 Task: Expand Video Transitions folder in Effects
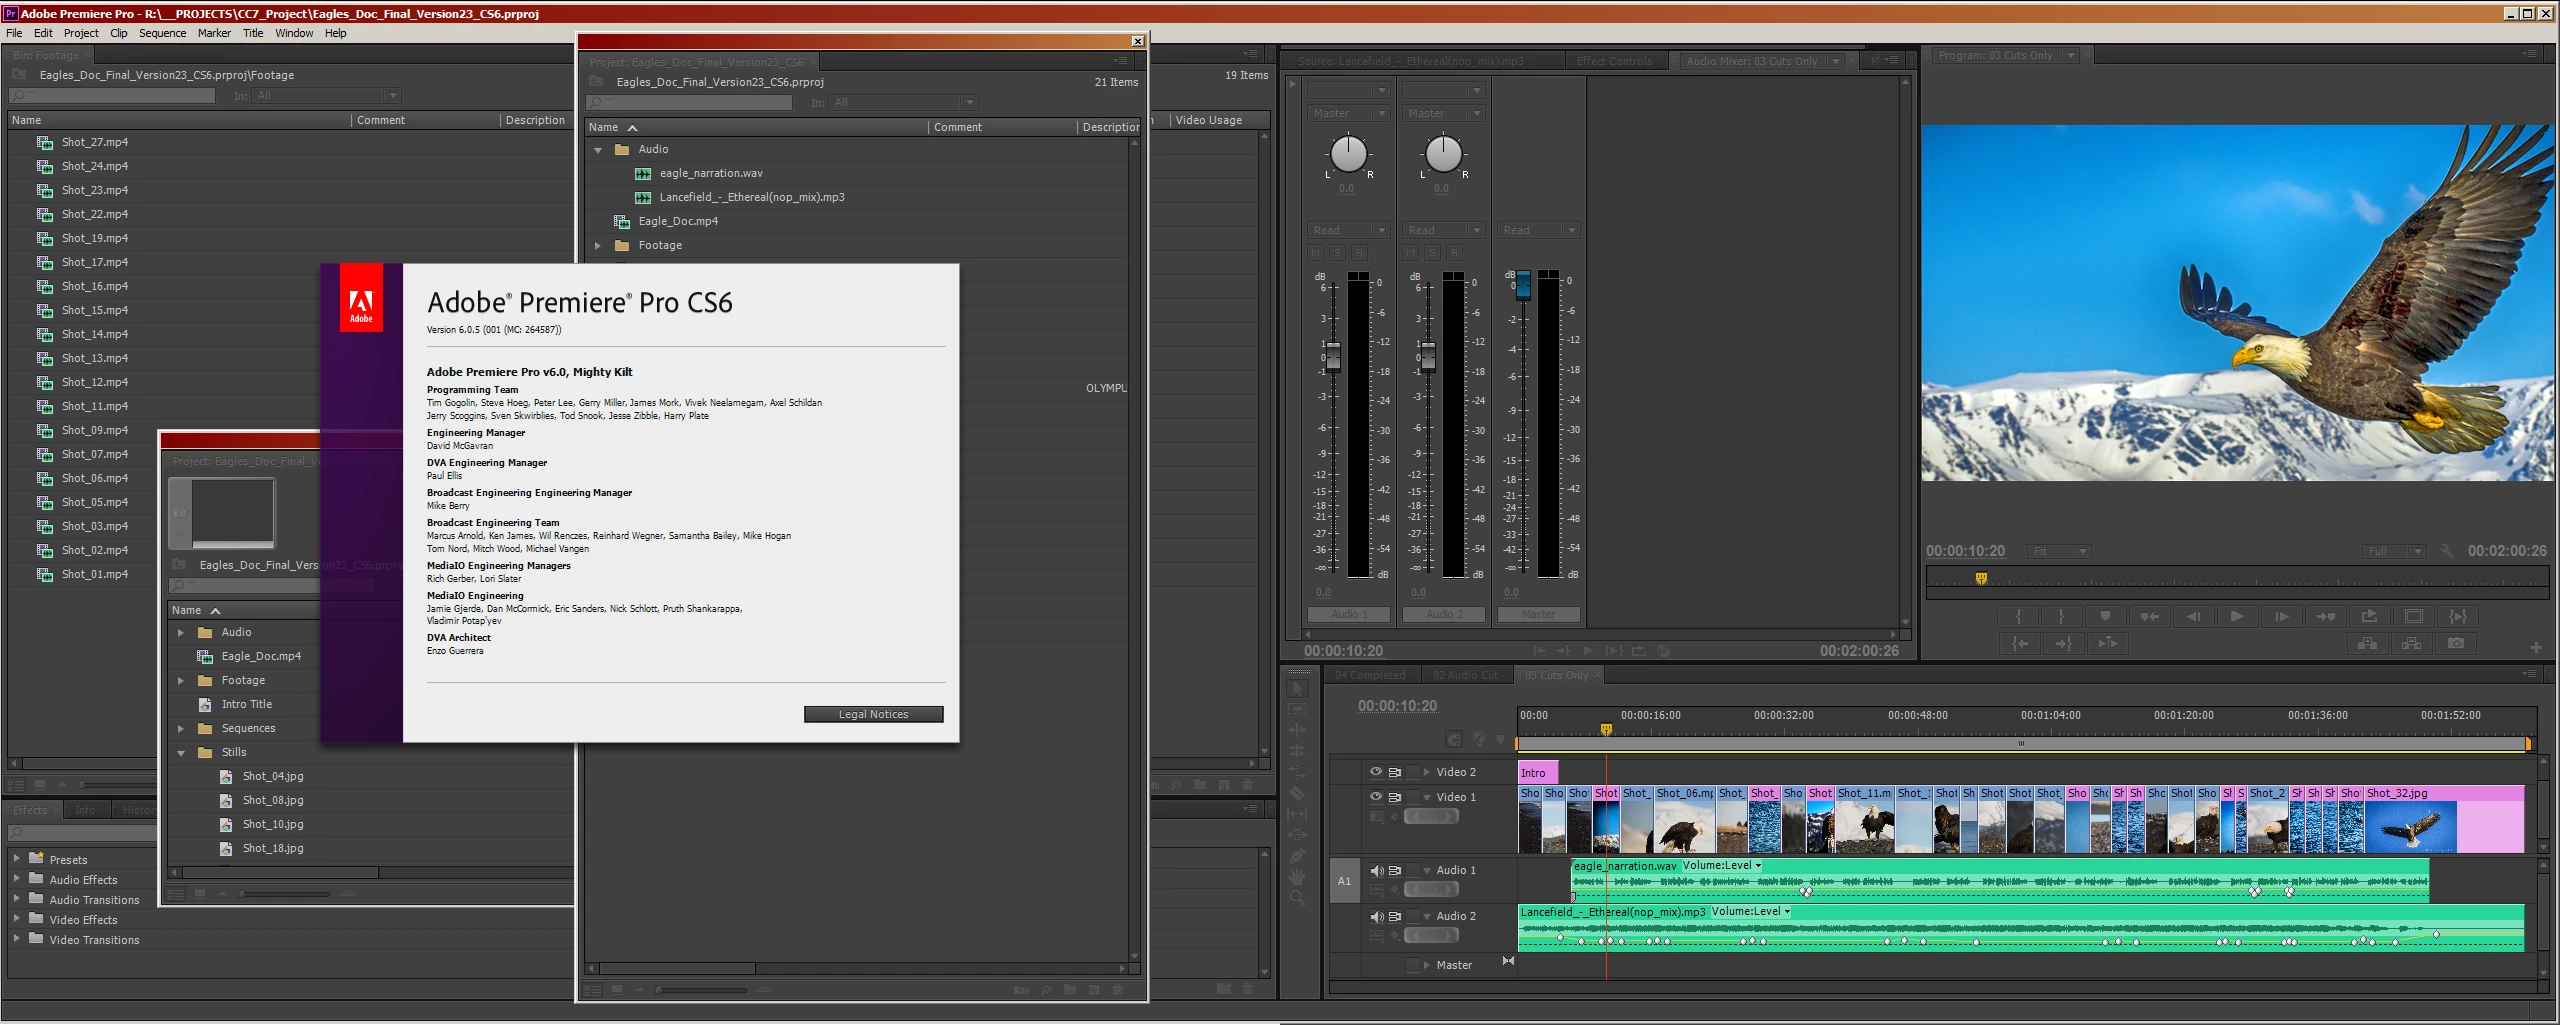click(16, 938)
